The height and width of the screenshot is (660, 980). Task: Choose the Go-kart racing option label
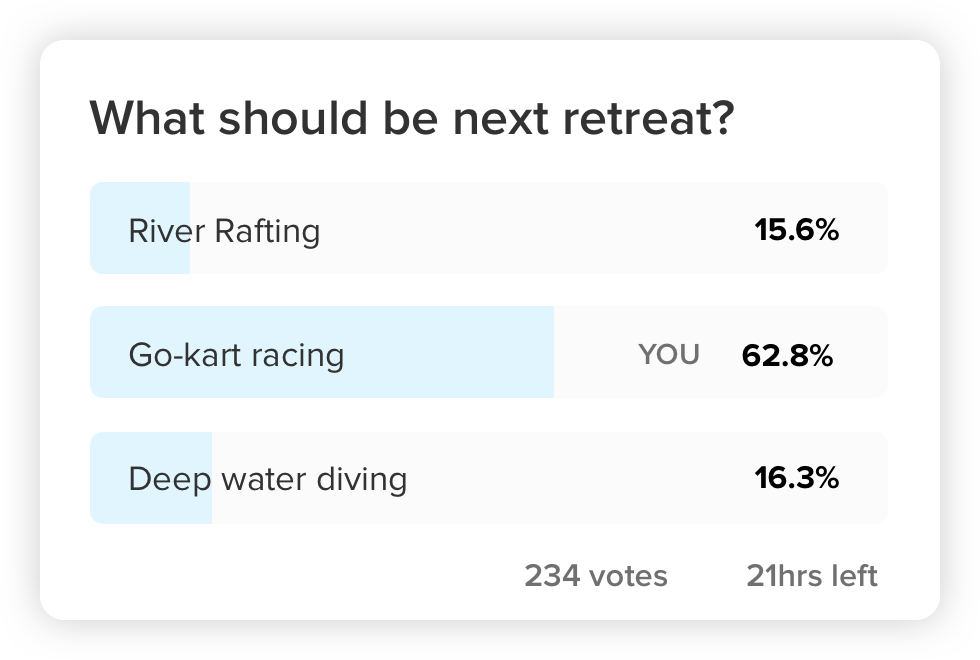(x=236, y=355)
